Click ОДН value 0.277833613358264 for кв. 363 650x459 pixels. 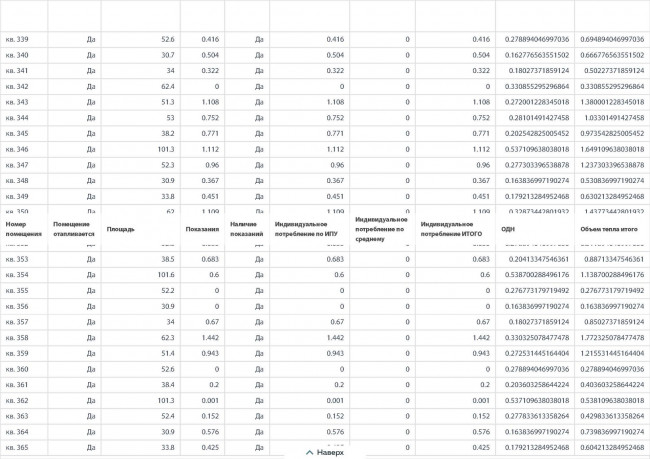537,416
